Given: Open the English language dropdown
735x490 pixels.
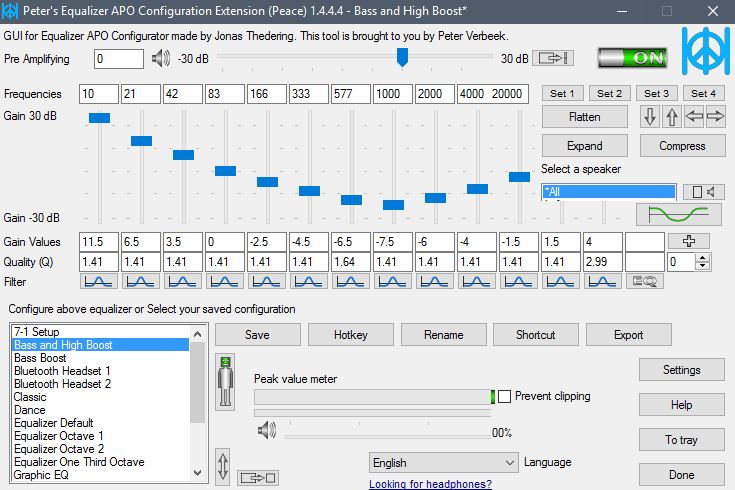Looking at the screenshot, I should coord(443,463).
